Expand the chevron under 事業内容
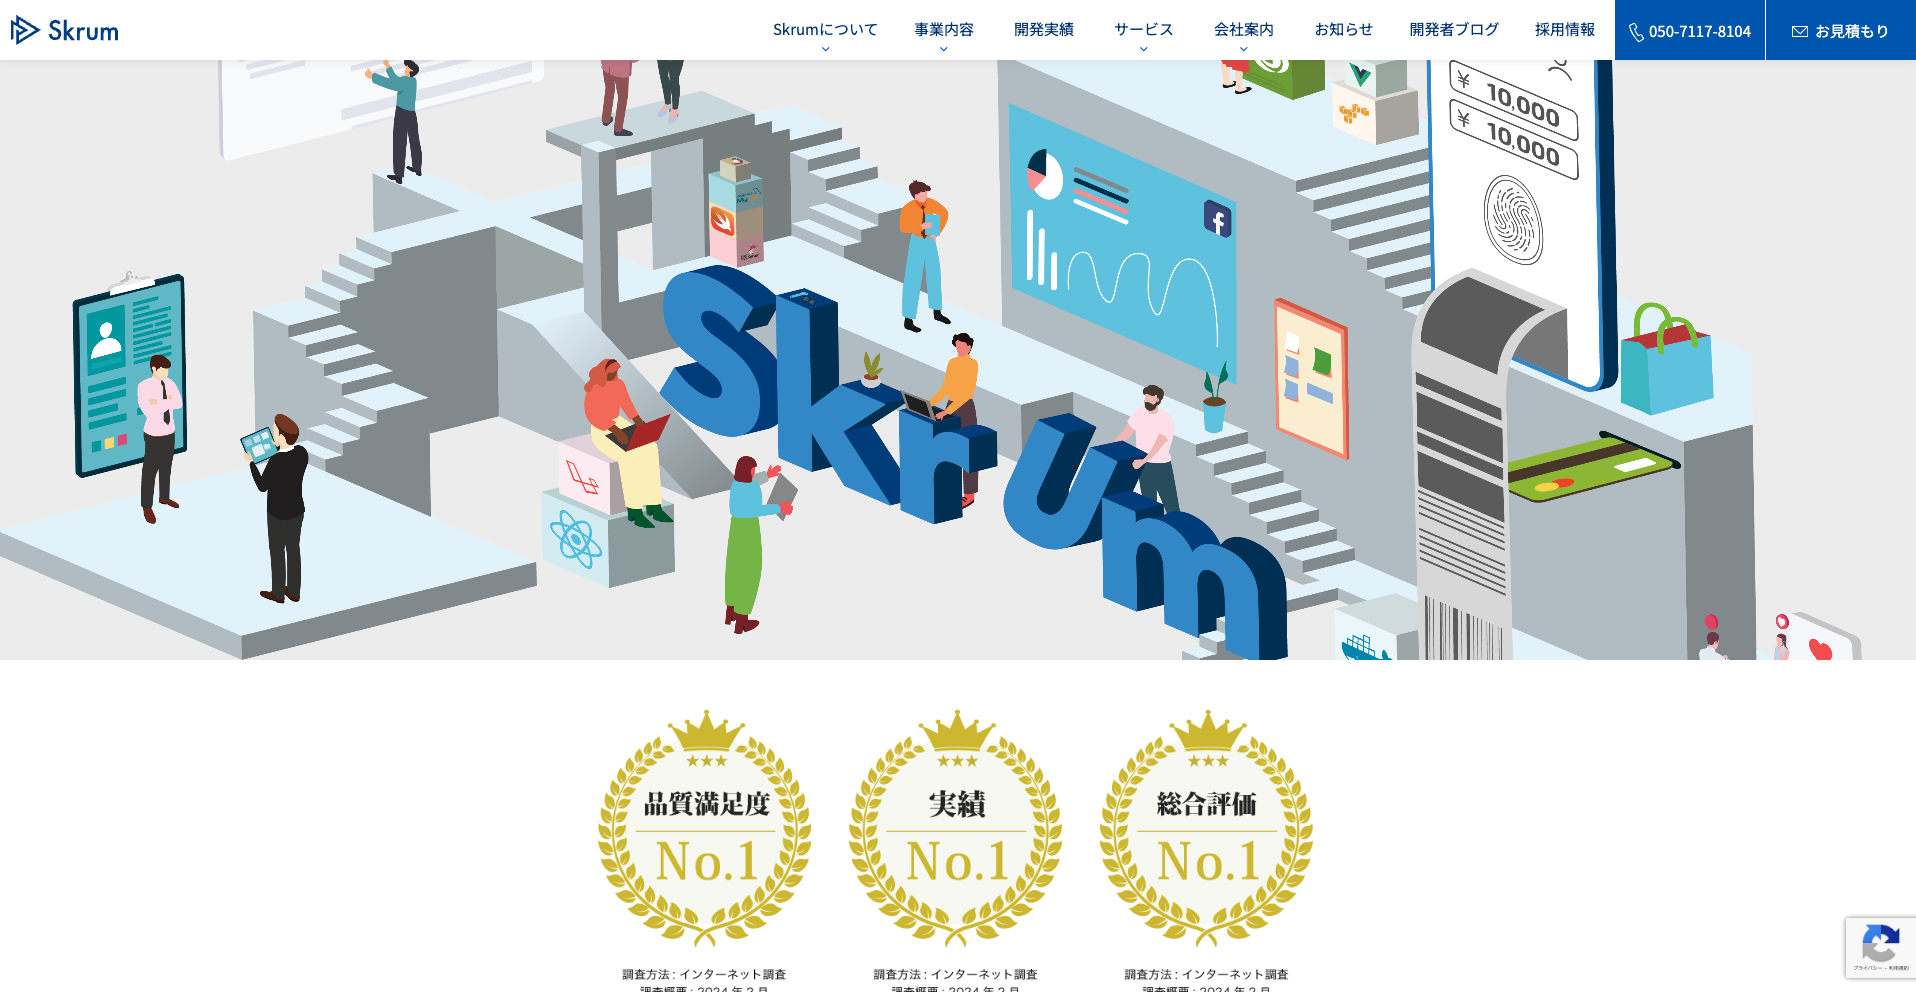 [x=943, y=49]
